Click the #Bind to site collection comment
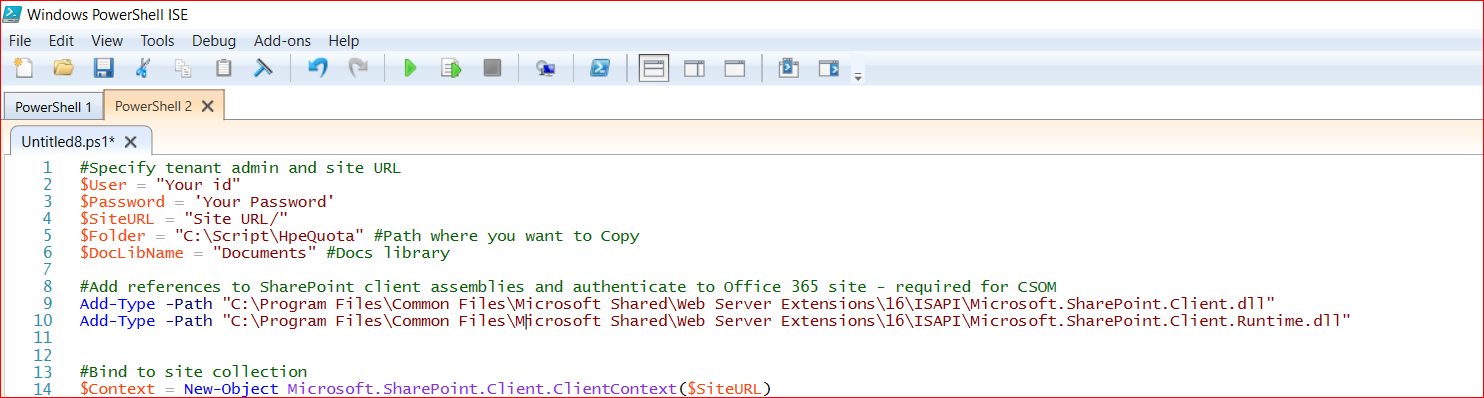The height and width of the screenshot is (398, 1484). point(193,372)
